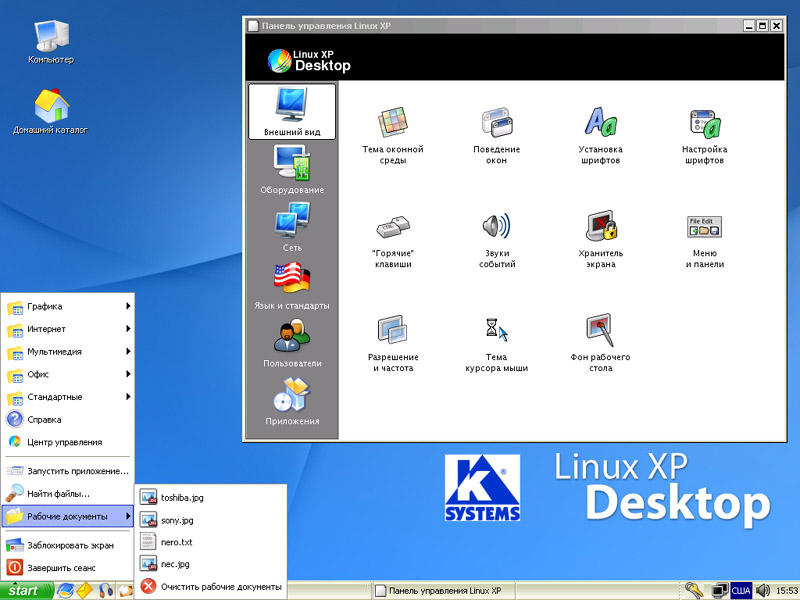
Task: Maximize the Панель управления Linux XP window
Action: (762, 26)
